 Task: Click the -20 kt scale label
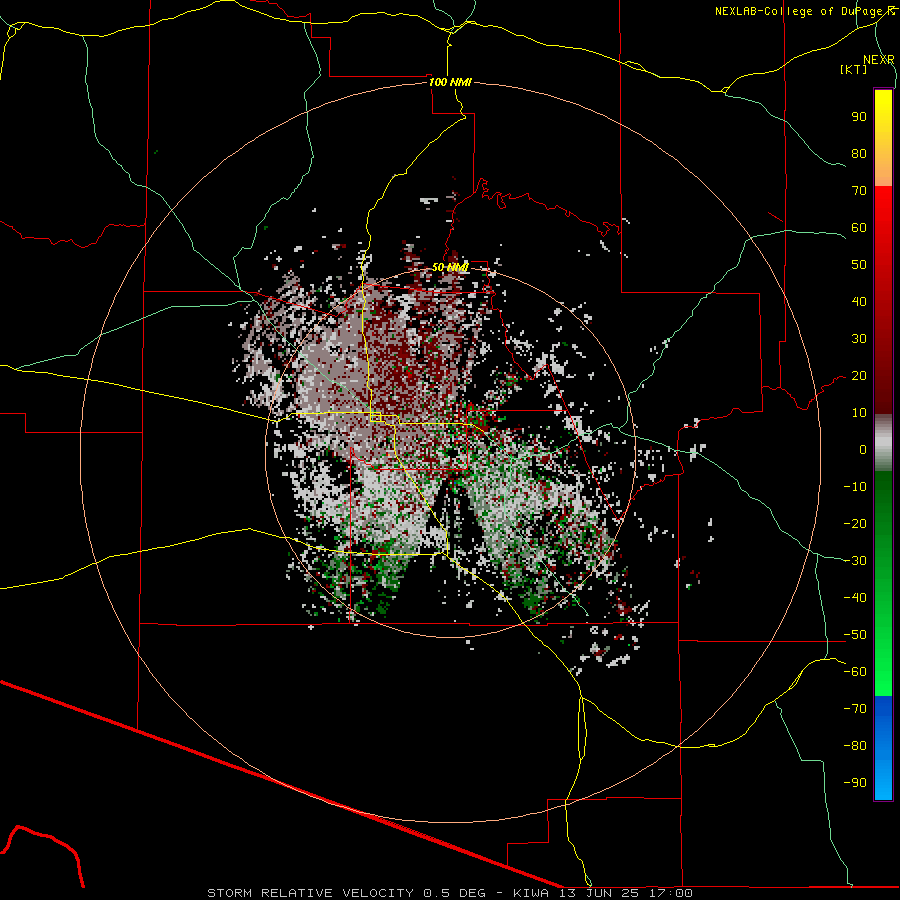pos(855,523)
